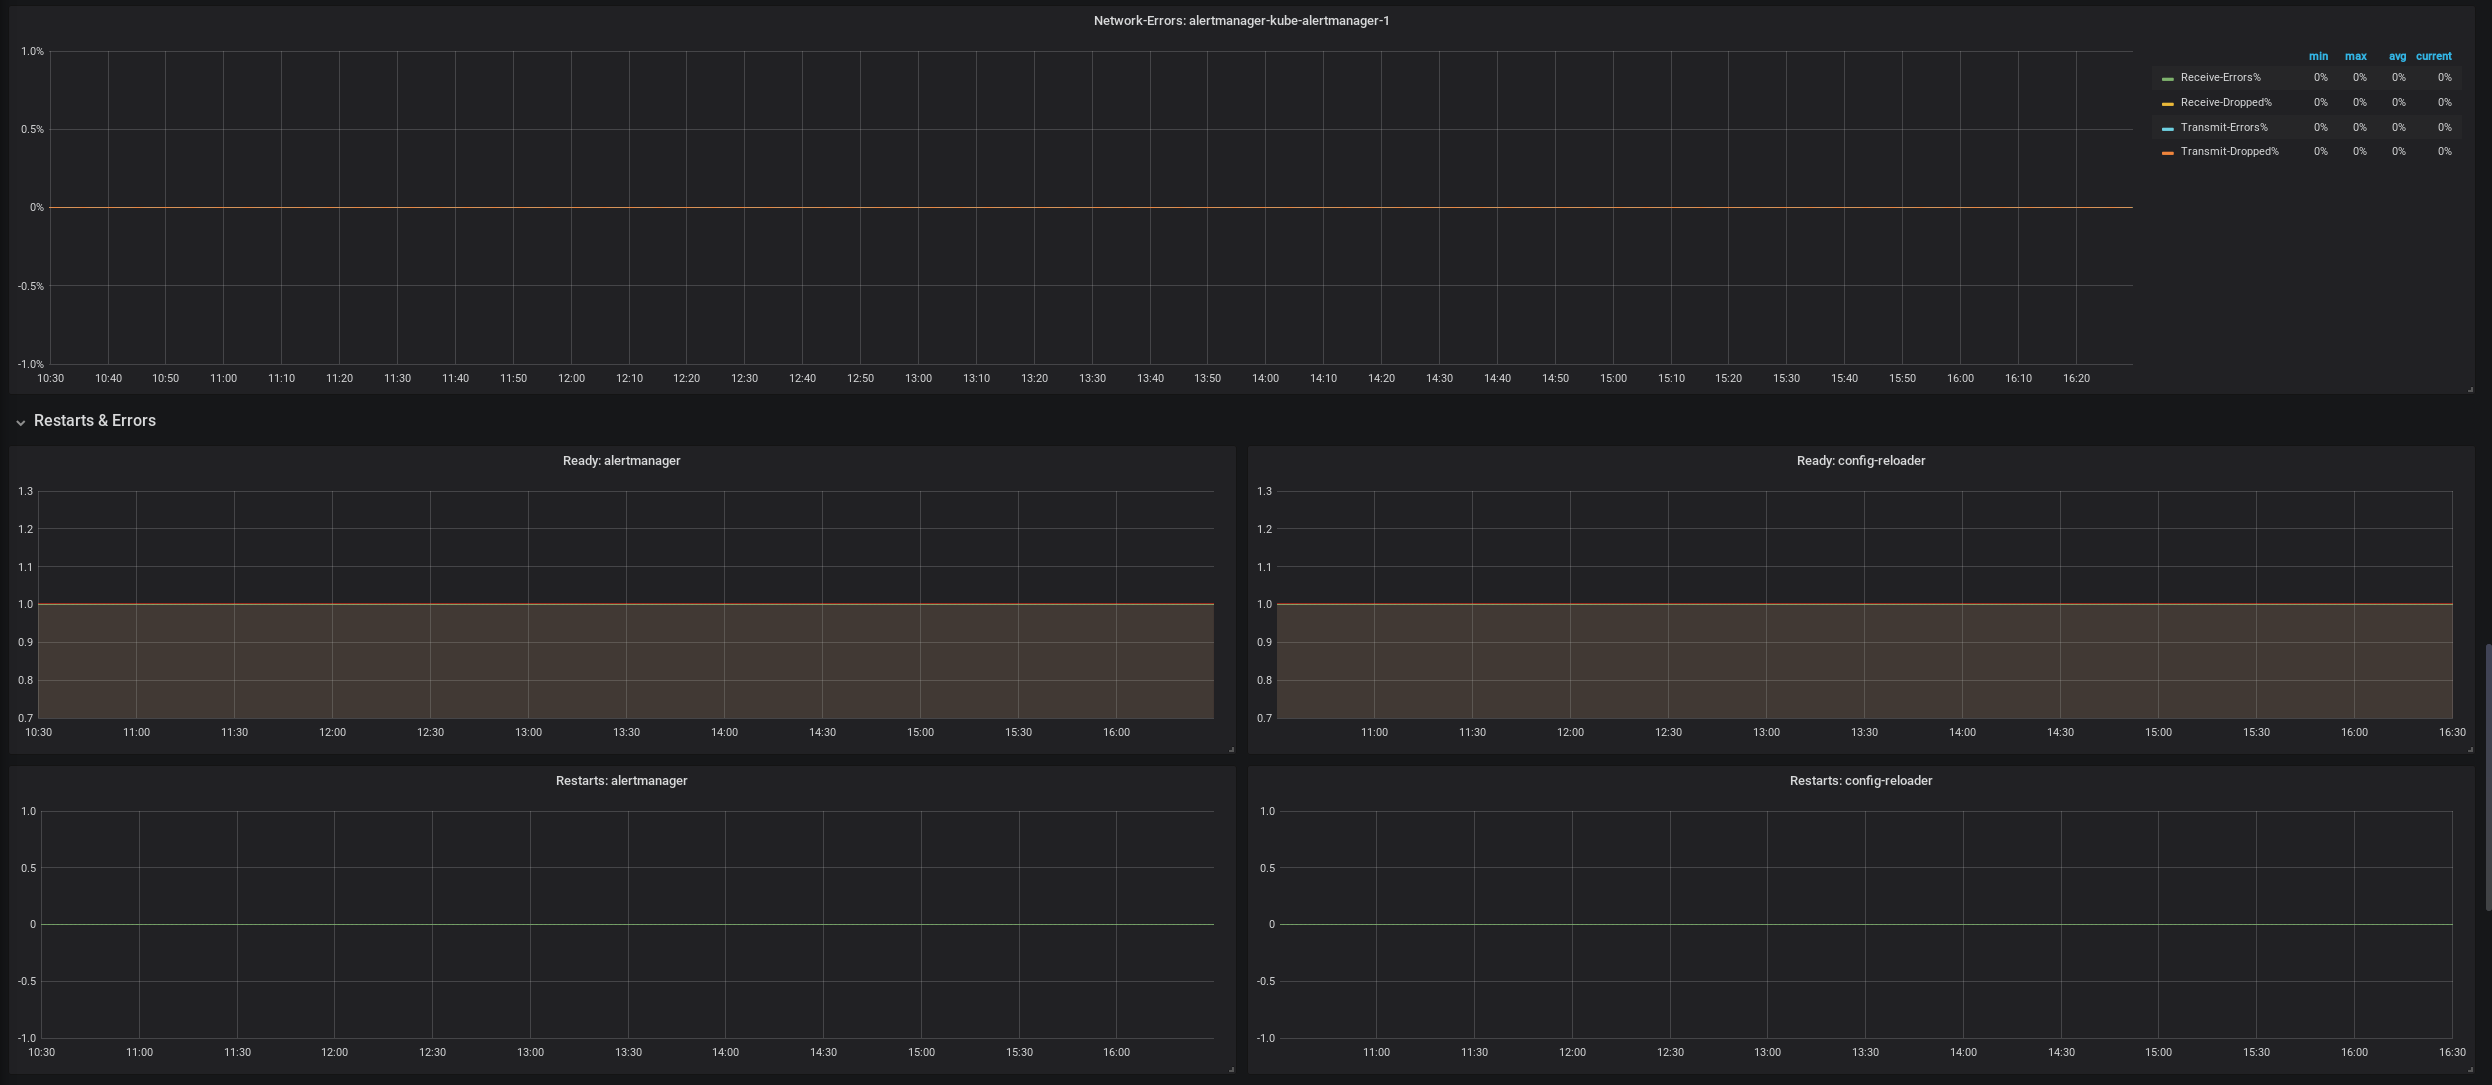Open the Ready: config-reloader panel title menu
2492x1085 pixels.
1860,461
